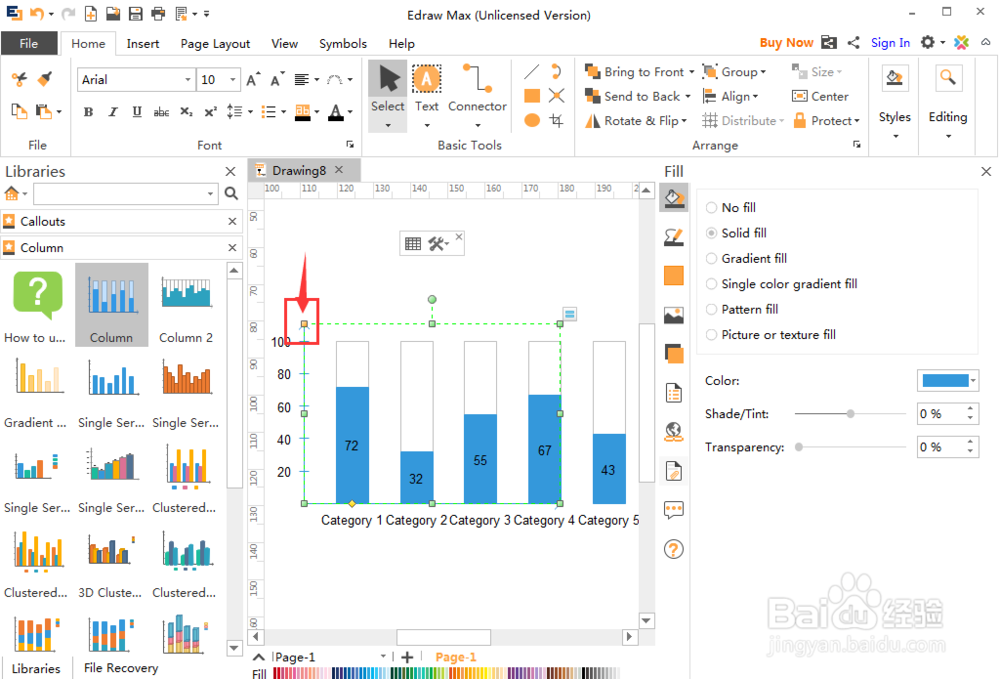Screen dimensions: 1000x679
Task: Select the Pattern fill option
Action: 742,309
